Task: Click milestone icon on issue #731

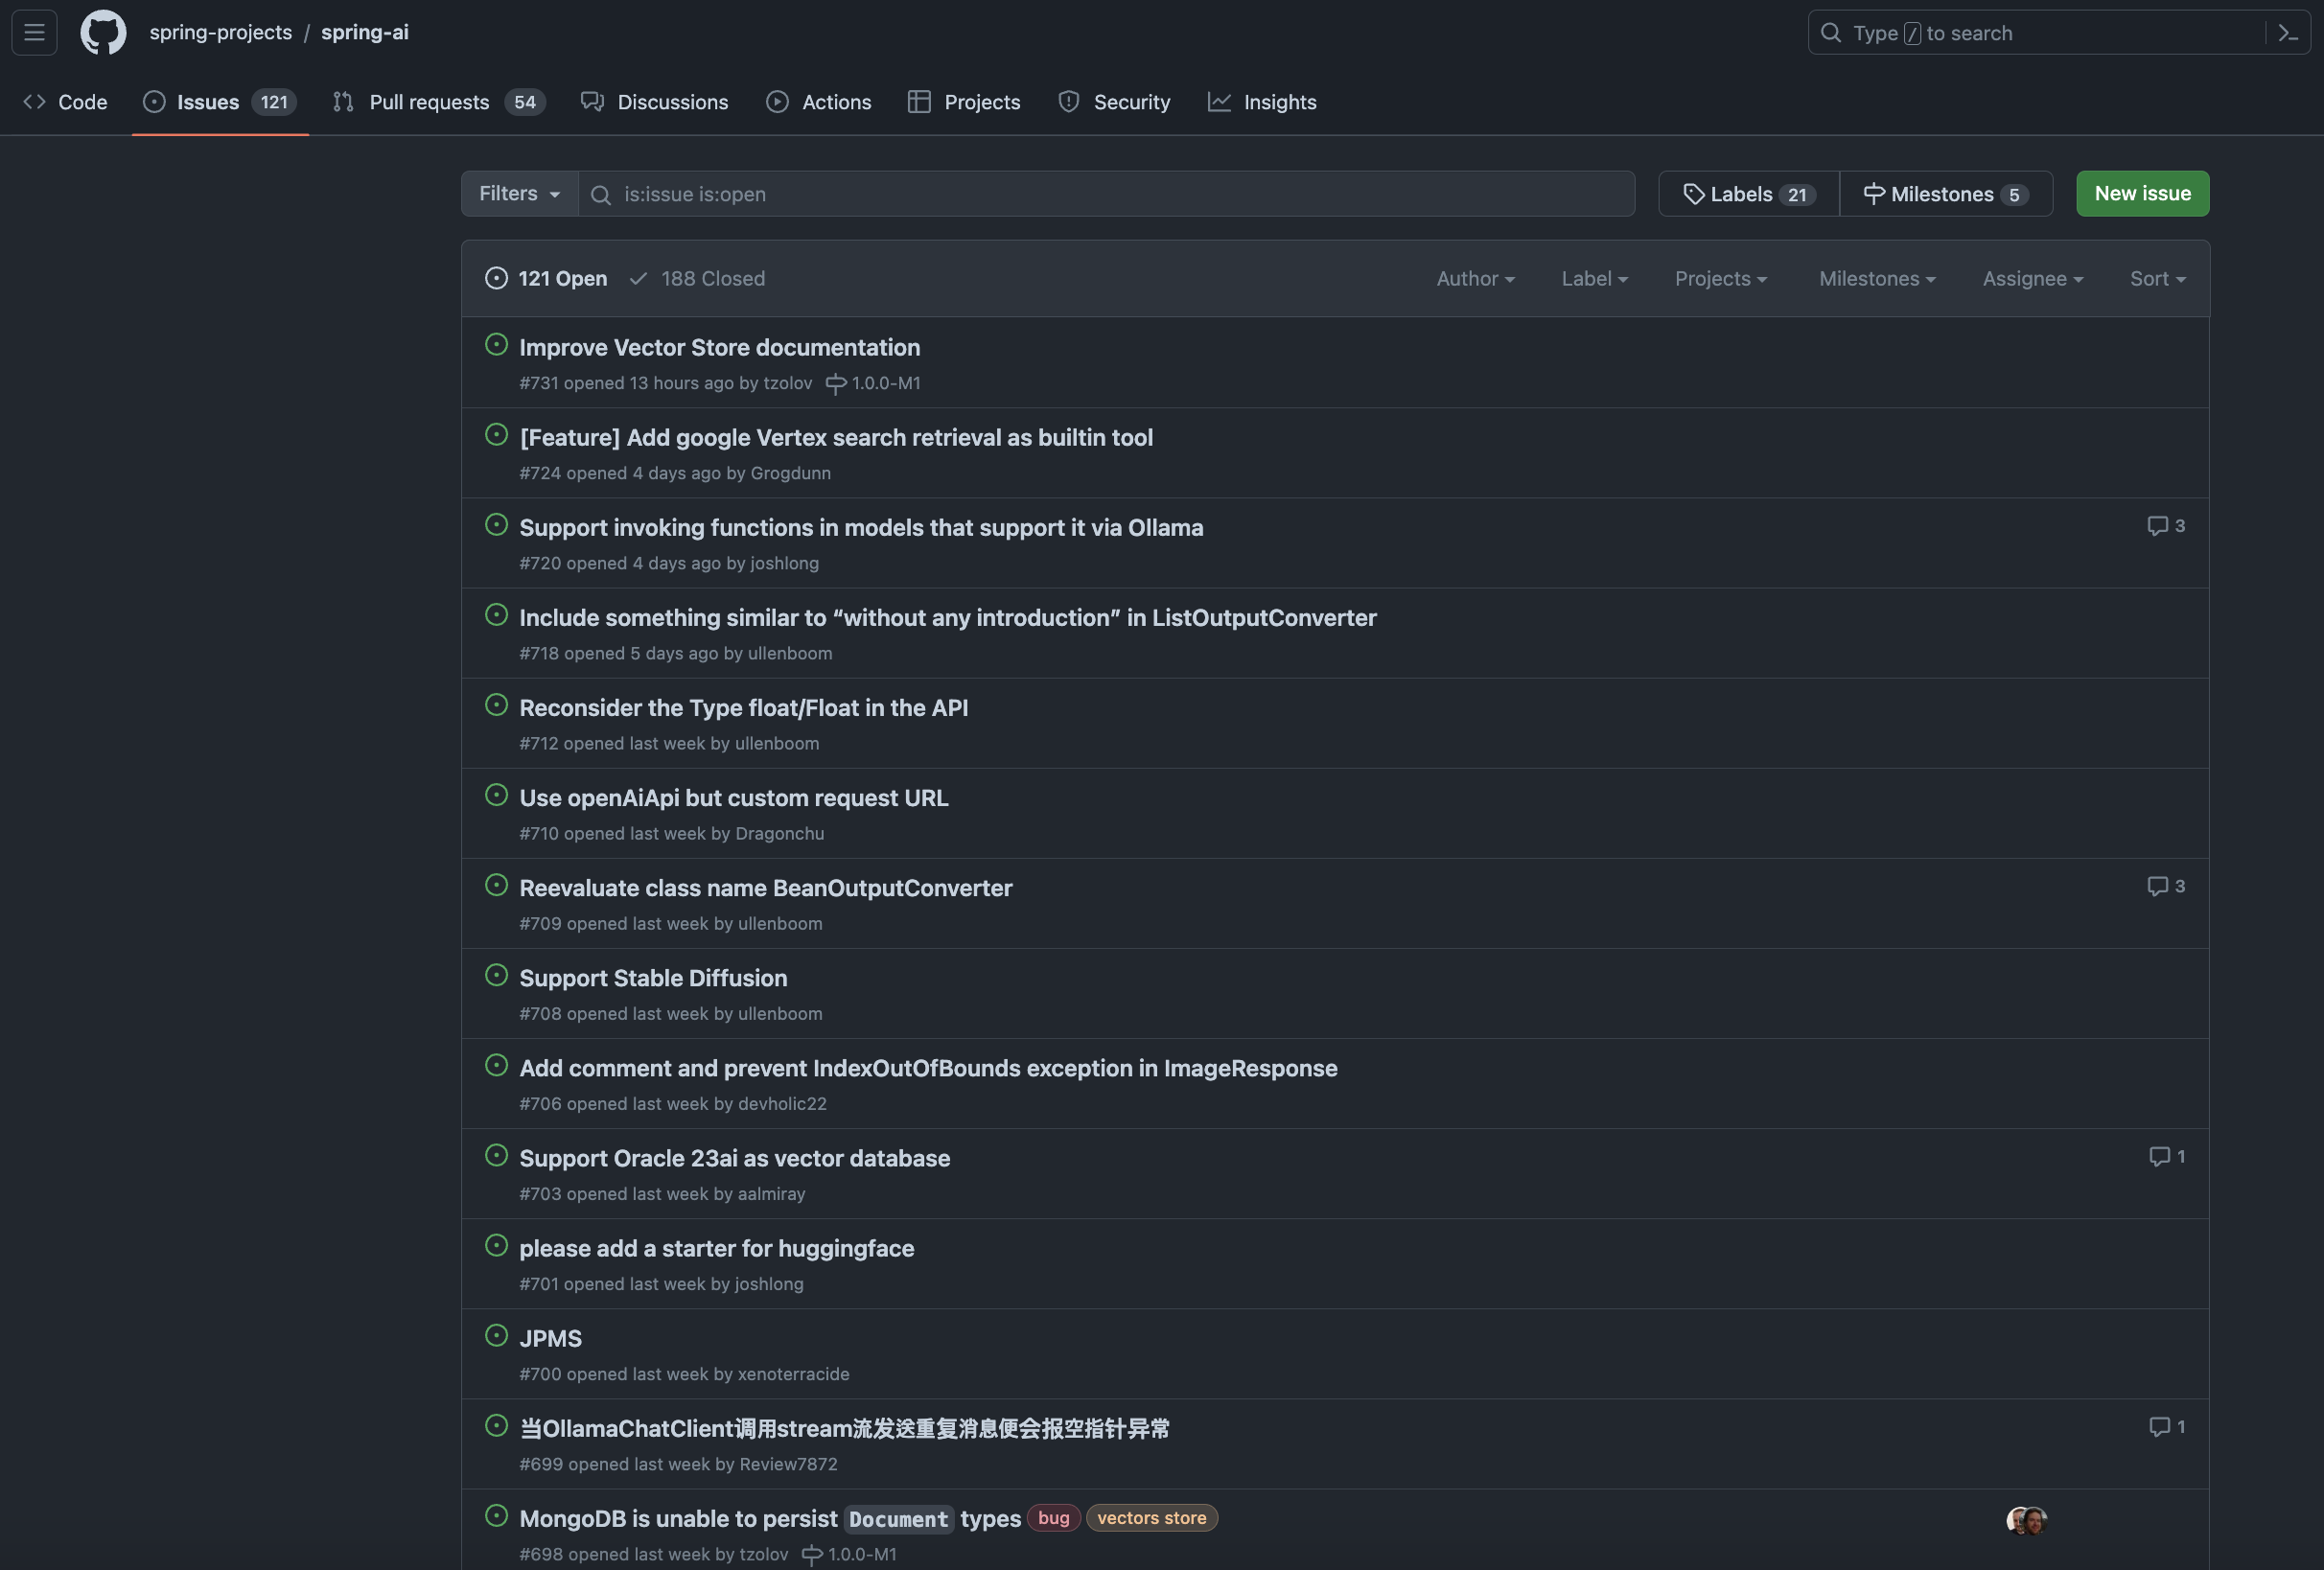Action: click(836, 384)
